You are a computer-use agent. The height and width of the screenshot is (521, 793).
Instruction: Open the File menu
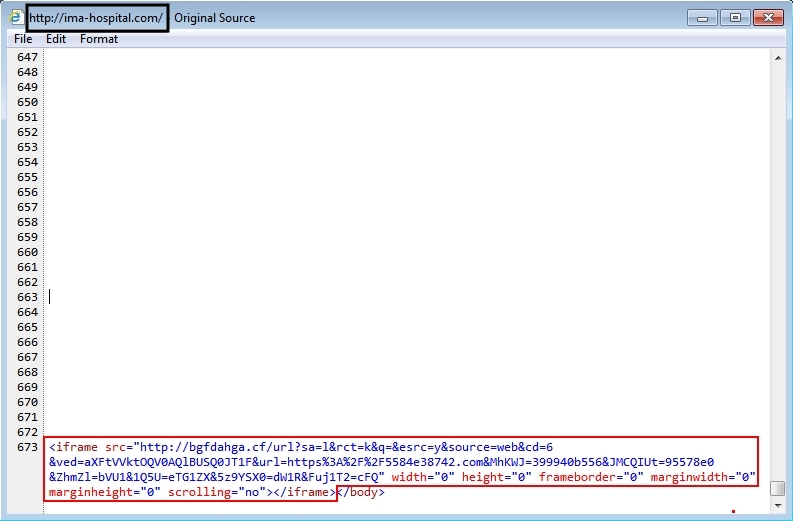[23, 39]
